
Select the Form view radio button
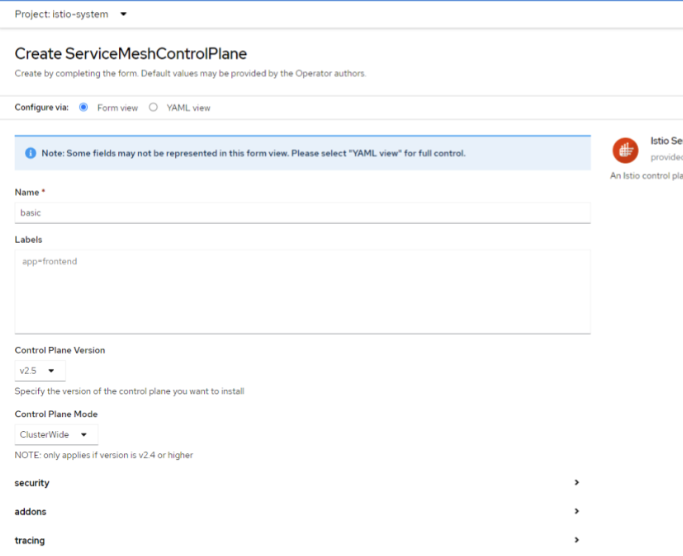click(x=83, y=107)
